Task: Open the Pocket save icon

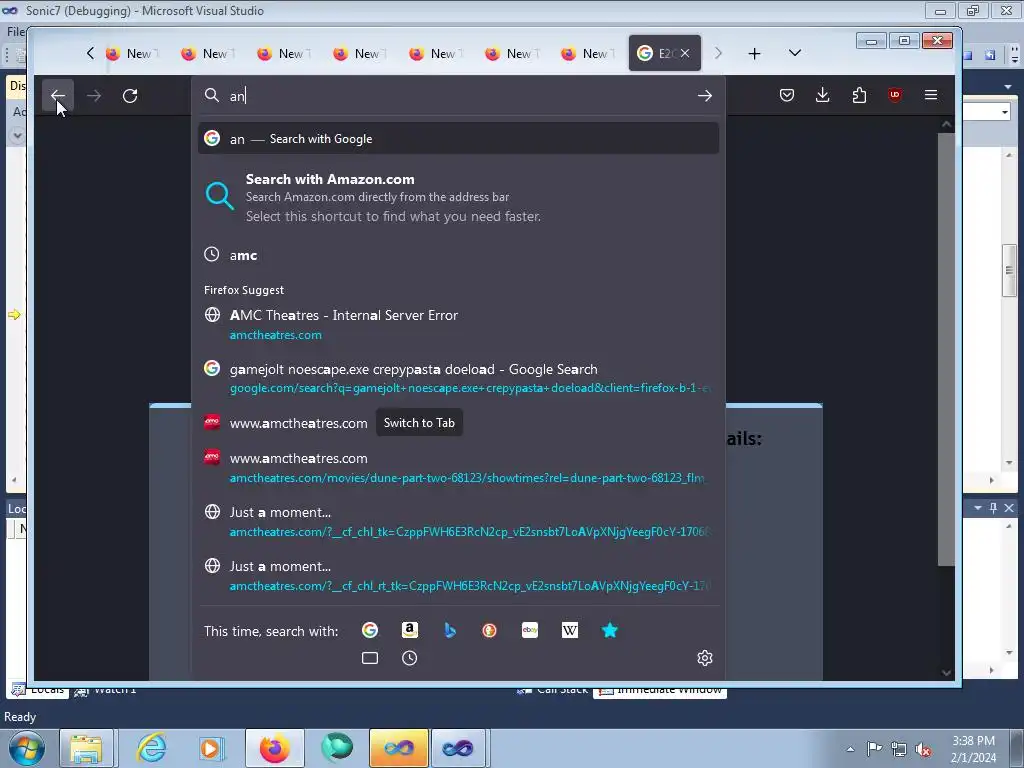Action: click(x=787, y=95)
